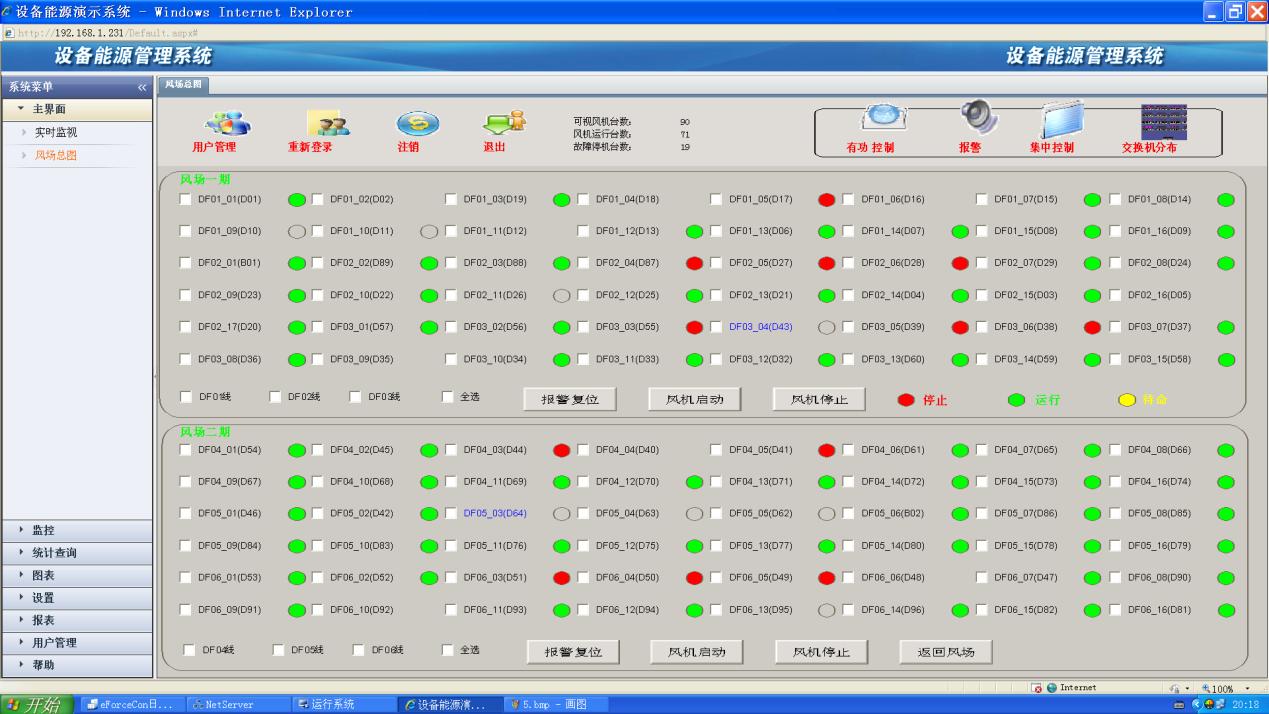Collapse the 系统菜单 panel with double-arrow
The image size is (1269, 714).
pos(142,88)
